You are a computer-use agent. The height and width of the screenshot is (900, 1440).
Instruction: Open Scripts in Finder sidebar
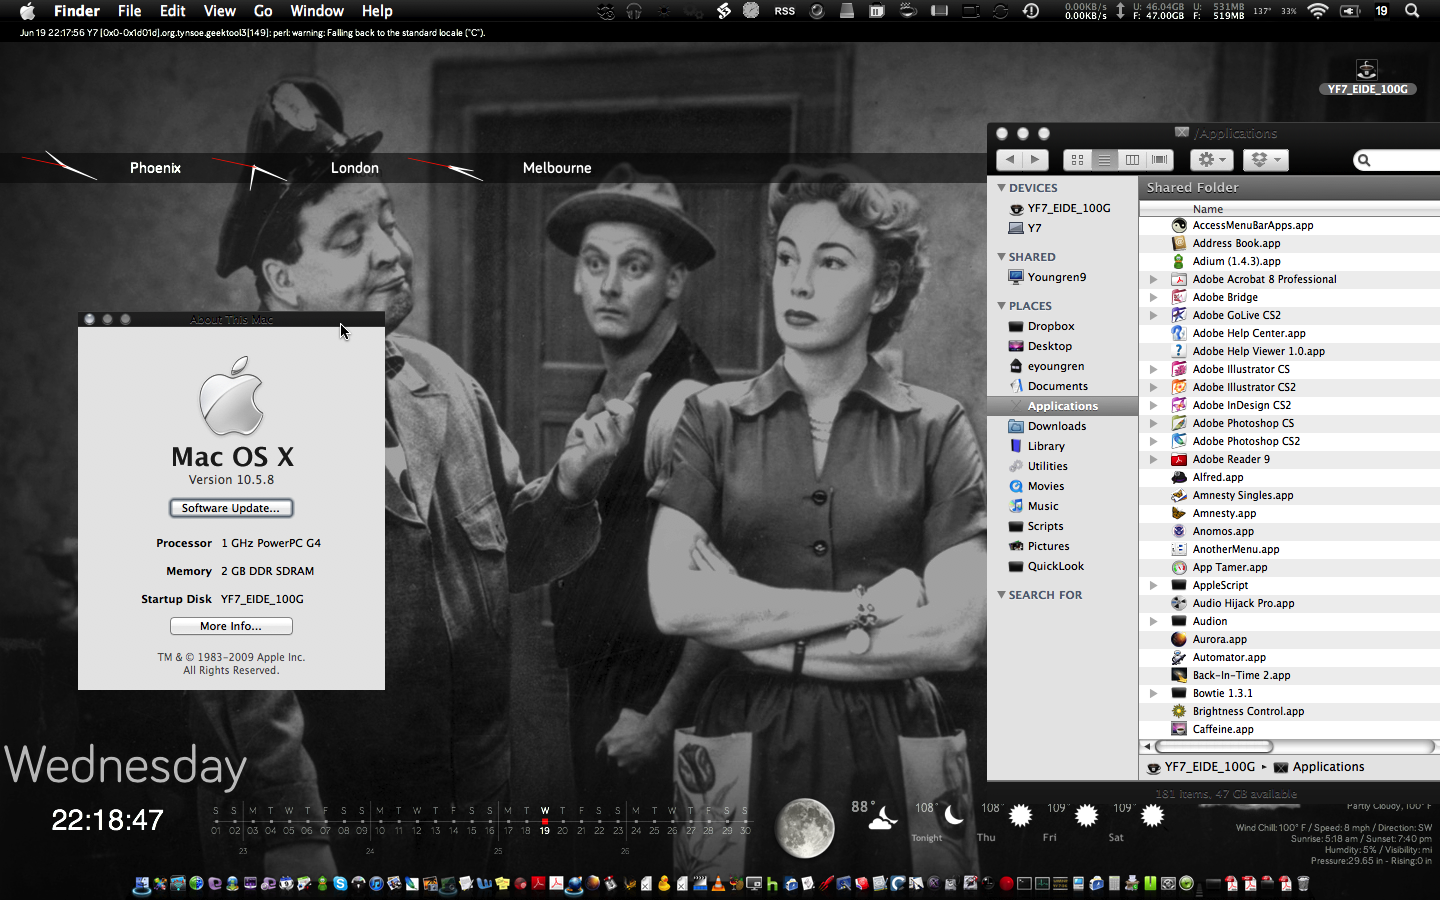[x=1062, y=526]
